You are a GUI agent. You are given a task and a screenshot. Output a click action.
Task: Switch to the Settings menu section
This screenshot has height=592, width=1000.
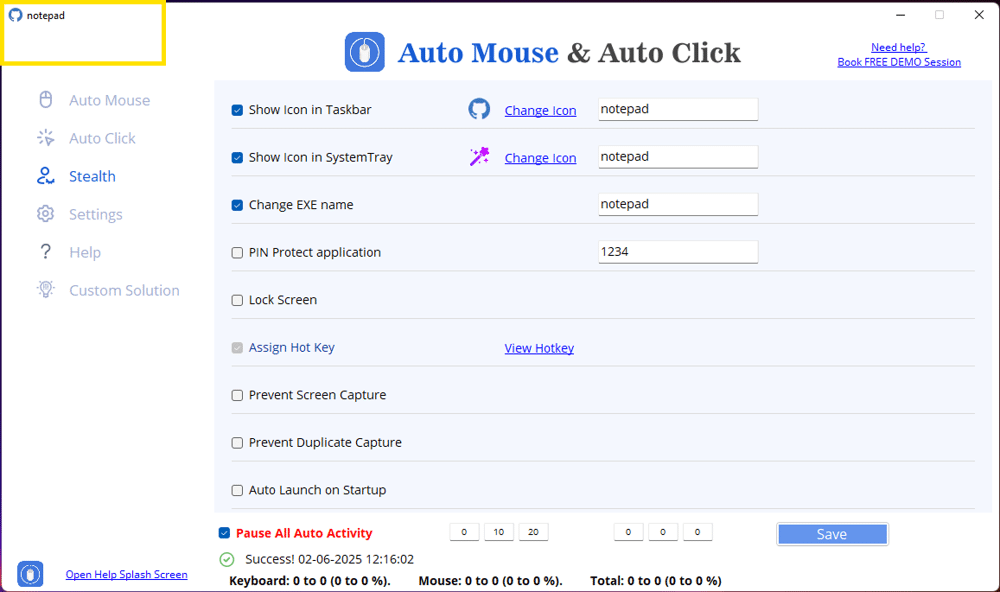pyautogui.click(x=96, y=214)
